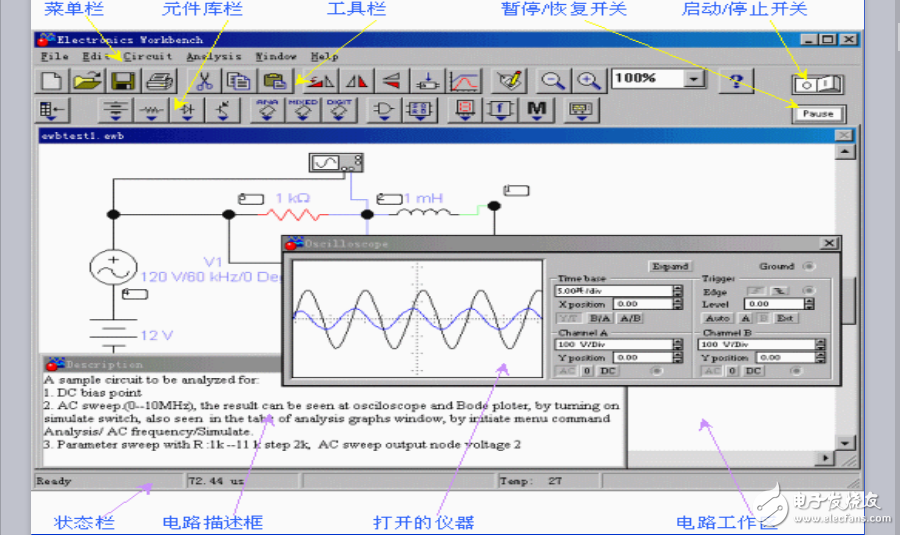Image resolution: width=900 pixels, height=535 pixels.
Task: Click the Flip Vertical icon
Action: click(392, 81)
